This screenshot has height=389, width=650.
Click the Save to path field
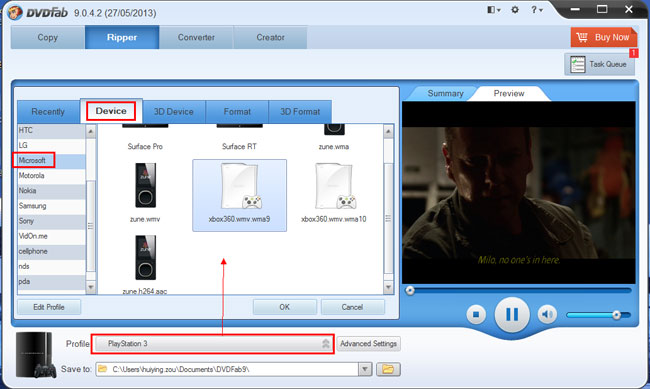point(227,369)
